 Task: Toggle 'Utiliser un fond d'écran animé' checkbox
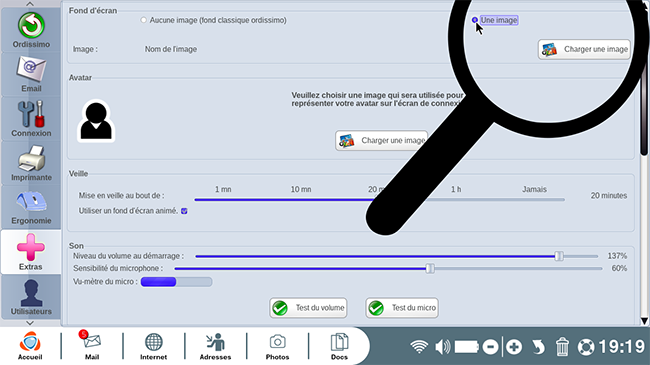coord(184,211)
